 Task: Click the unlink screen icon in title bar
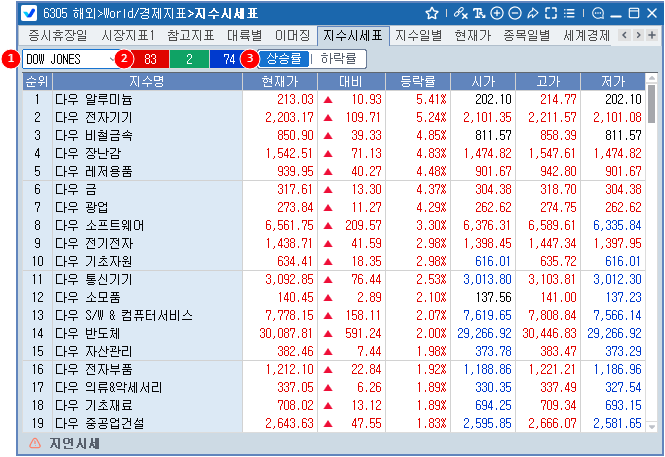pos(460,13)
